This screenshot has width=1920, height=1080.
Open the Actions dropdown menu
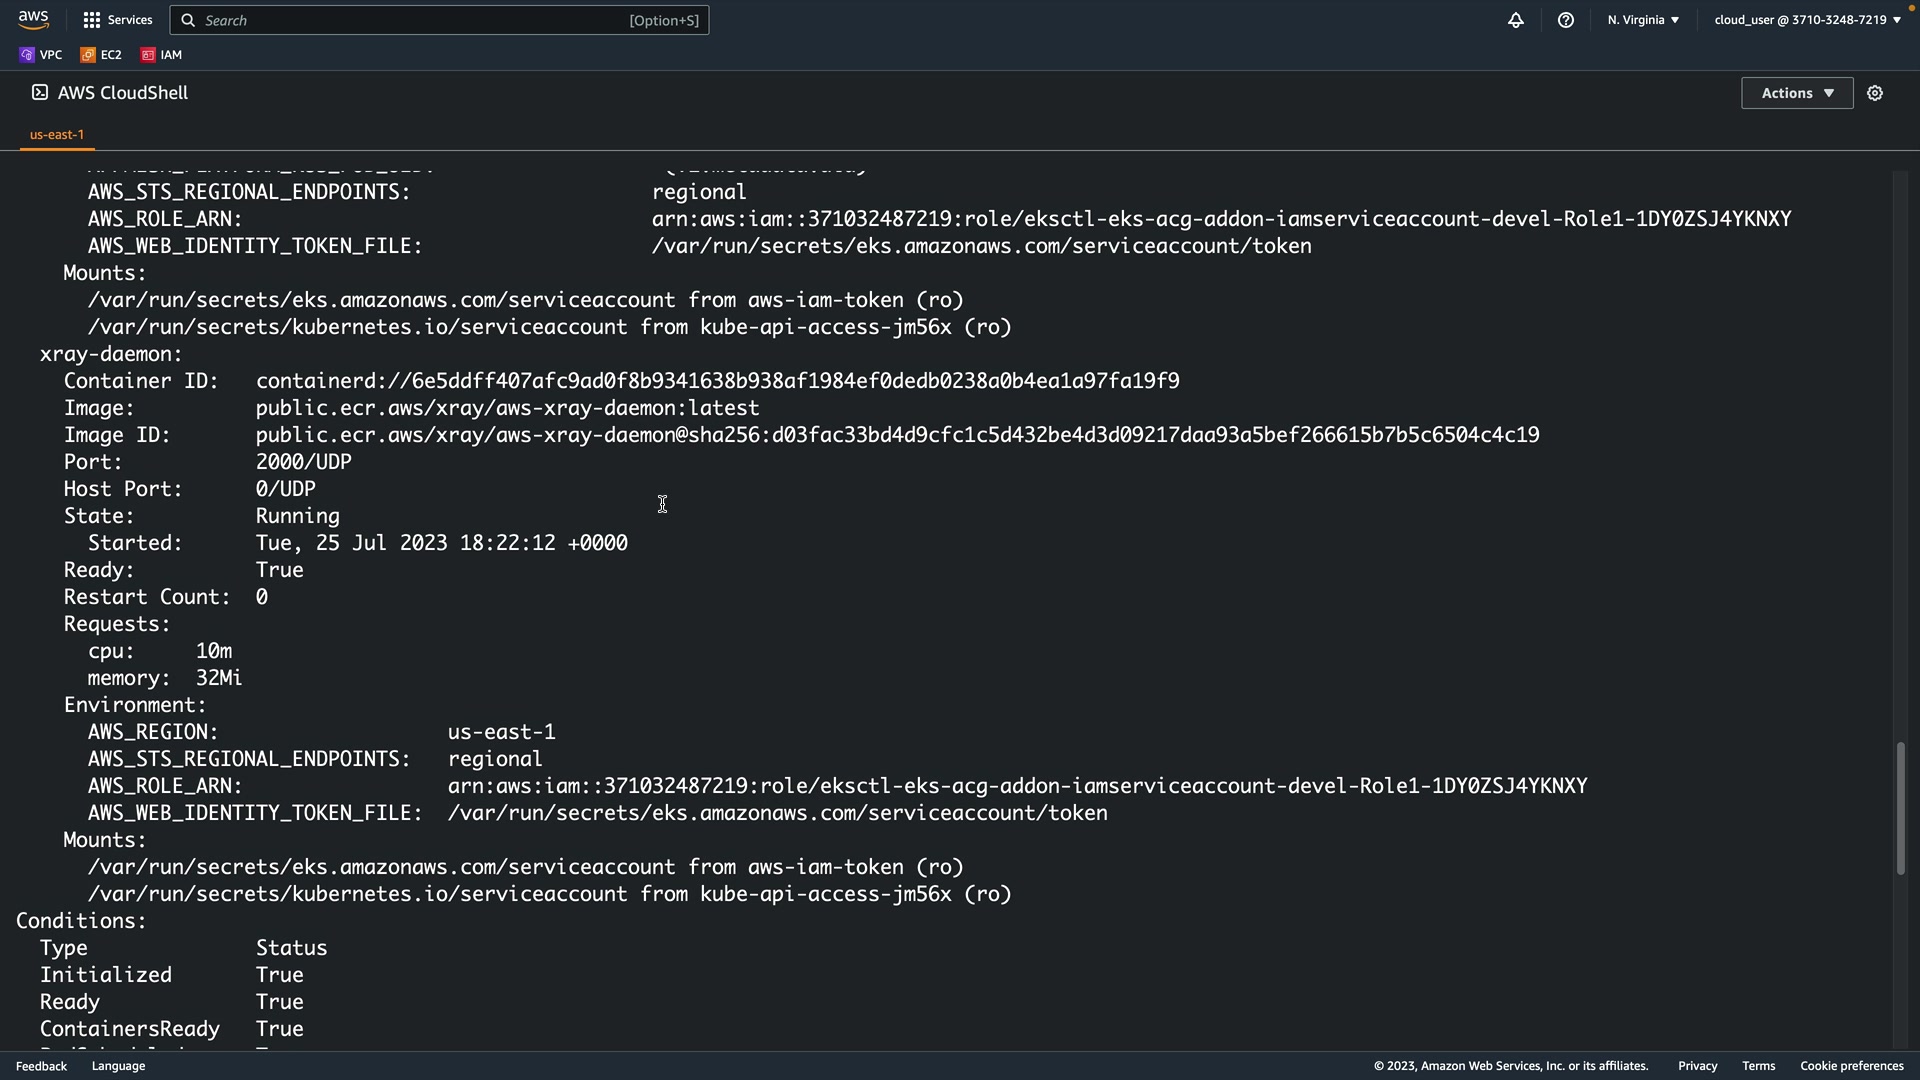1796,93
